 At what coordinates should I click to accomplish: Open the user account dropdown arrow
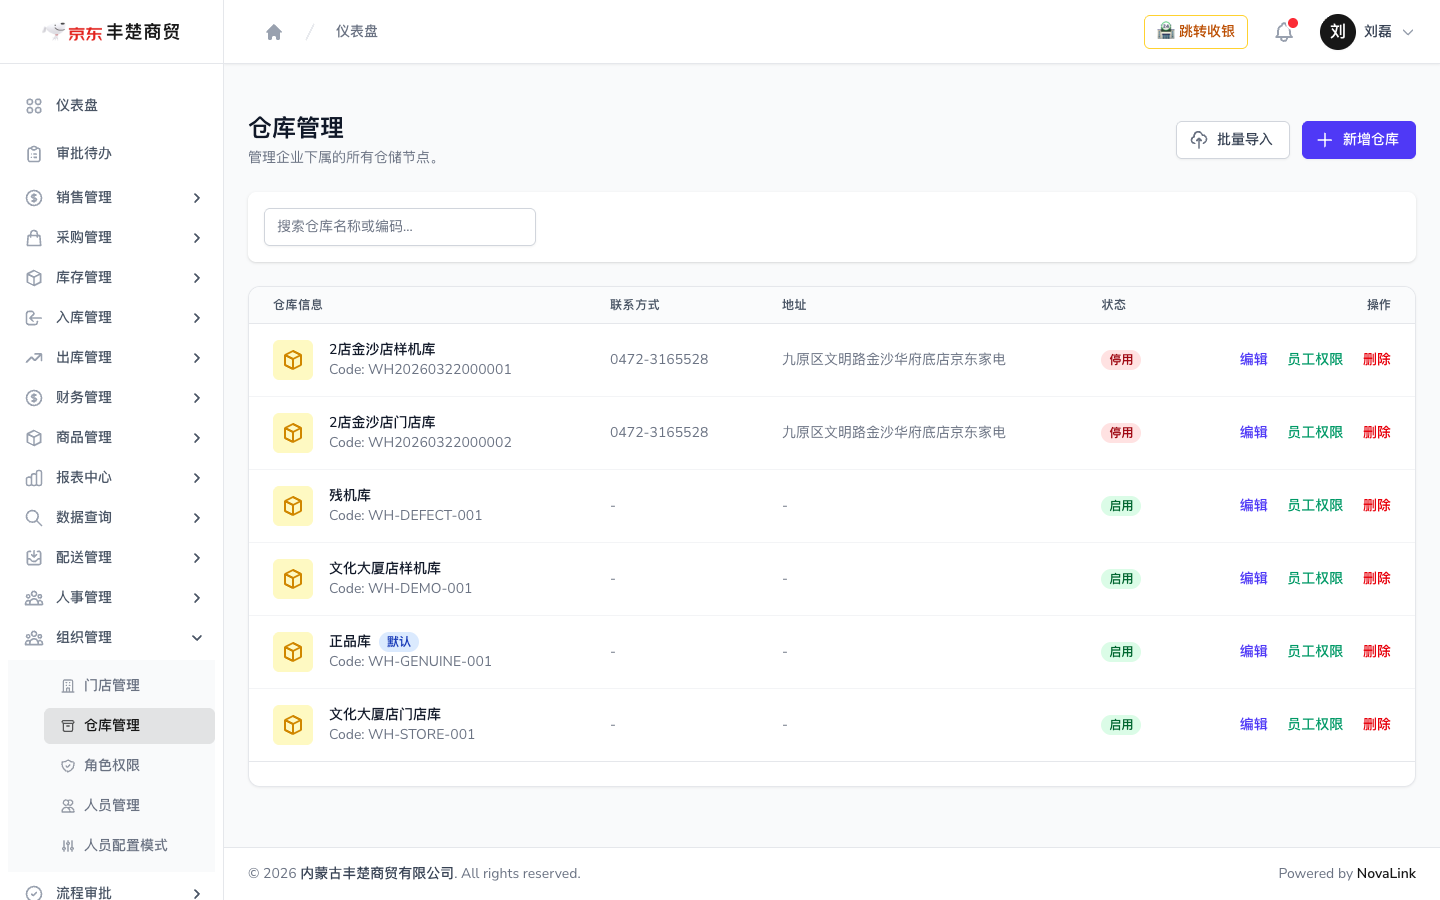pos(1408,32)
